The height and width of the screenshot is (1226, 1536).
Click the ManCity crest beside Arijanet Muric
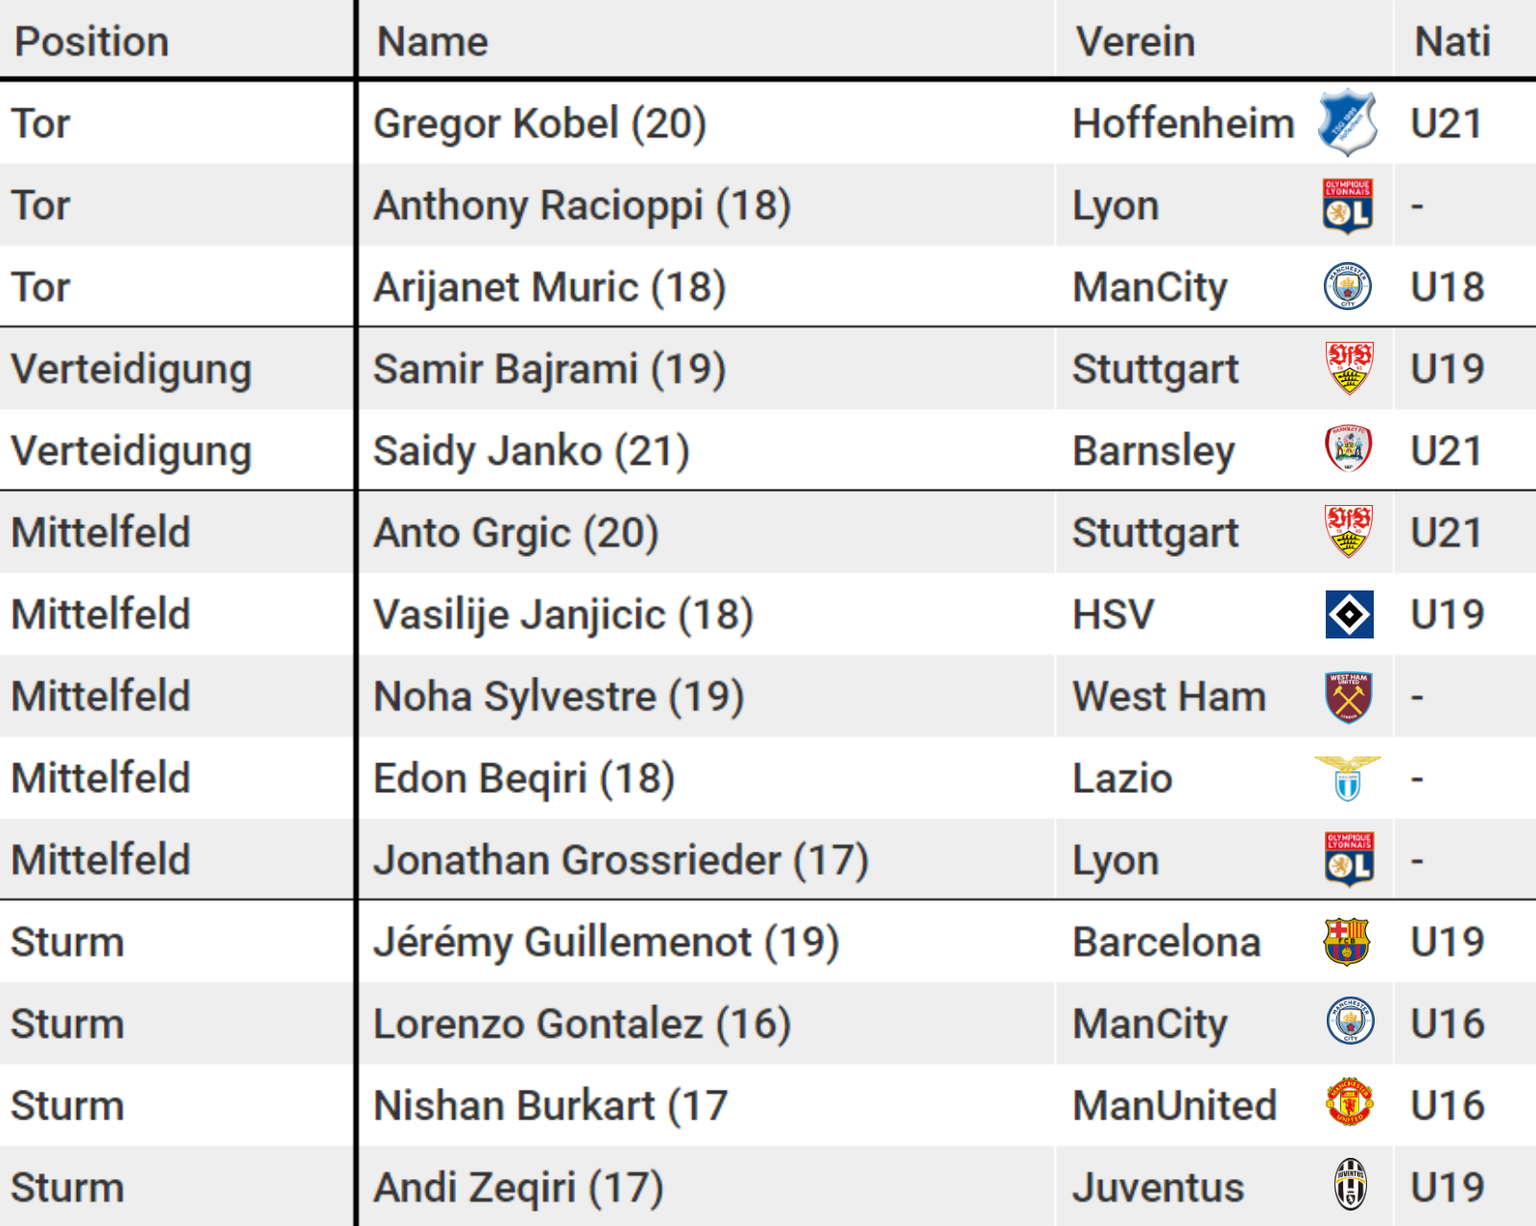[1348, 287]
